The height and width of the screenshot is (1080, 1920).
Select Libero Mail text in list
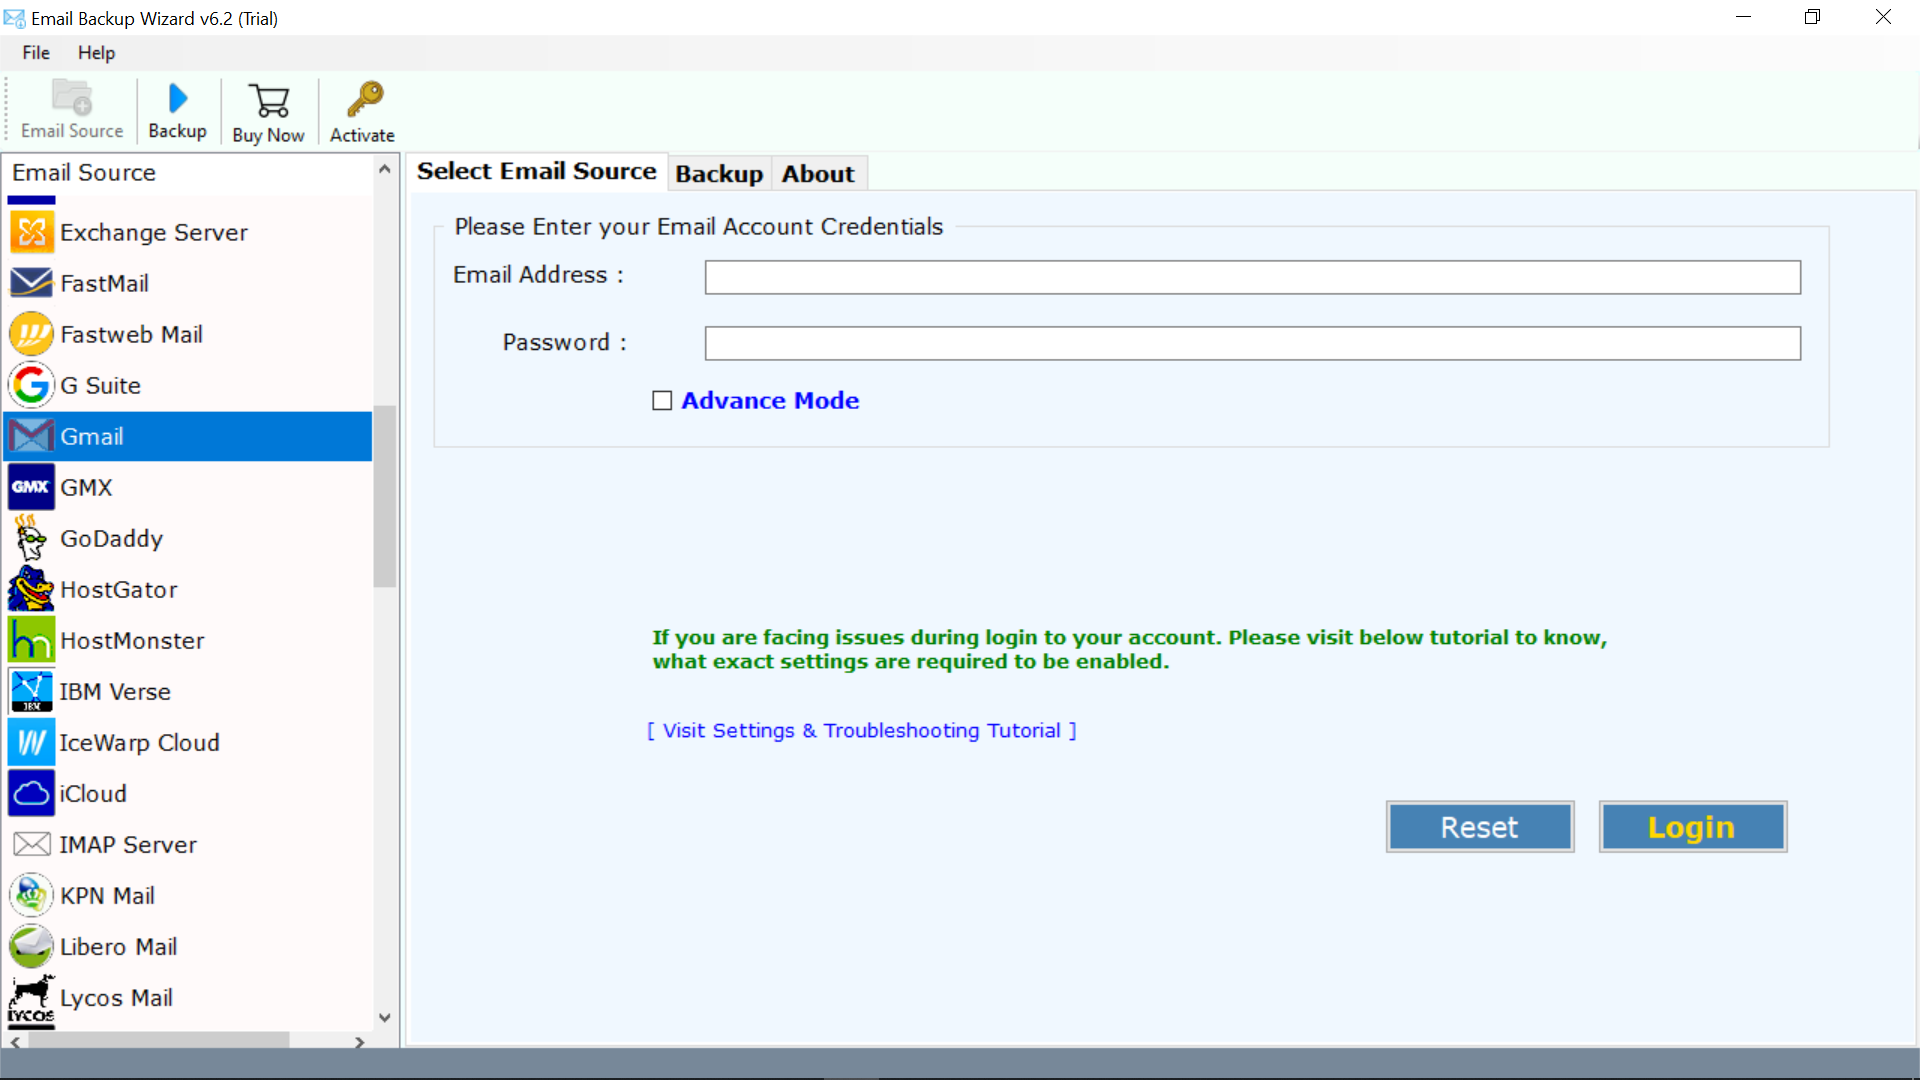pos(118,946)
